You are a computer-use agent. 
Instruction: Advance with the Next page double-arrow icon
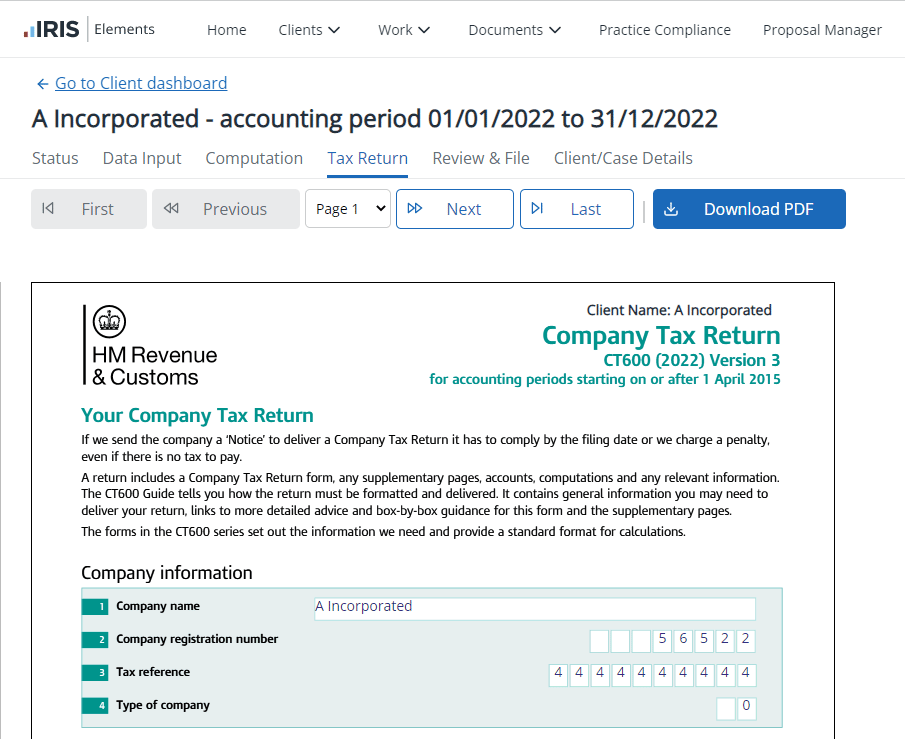pyautogui.click(x=417, y=208)
